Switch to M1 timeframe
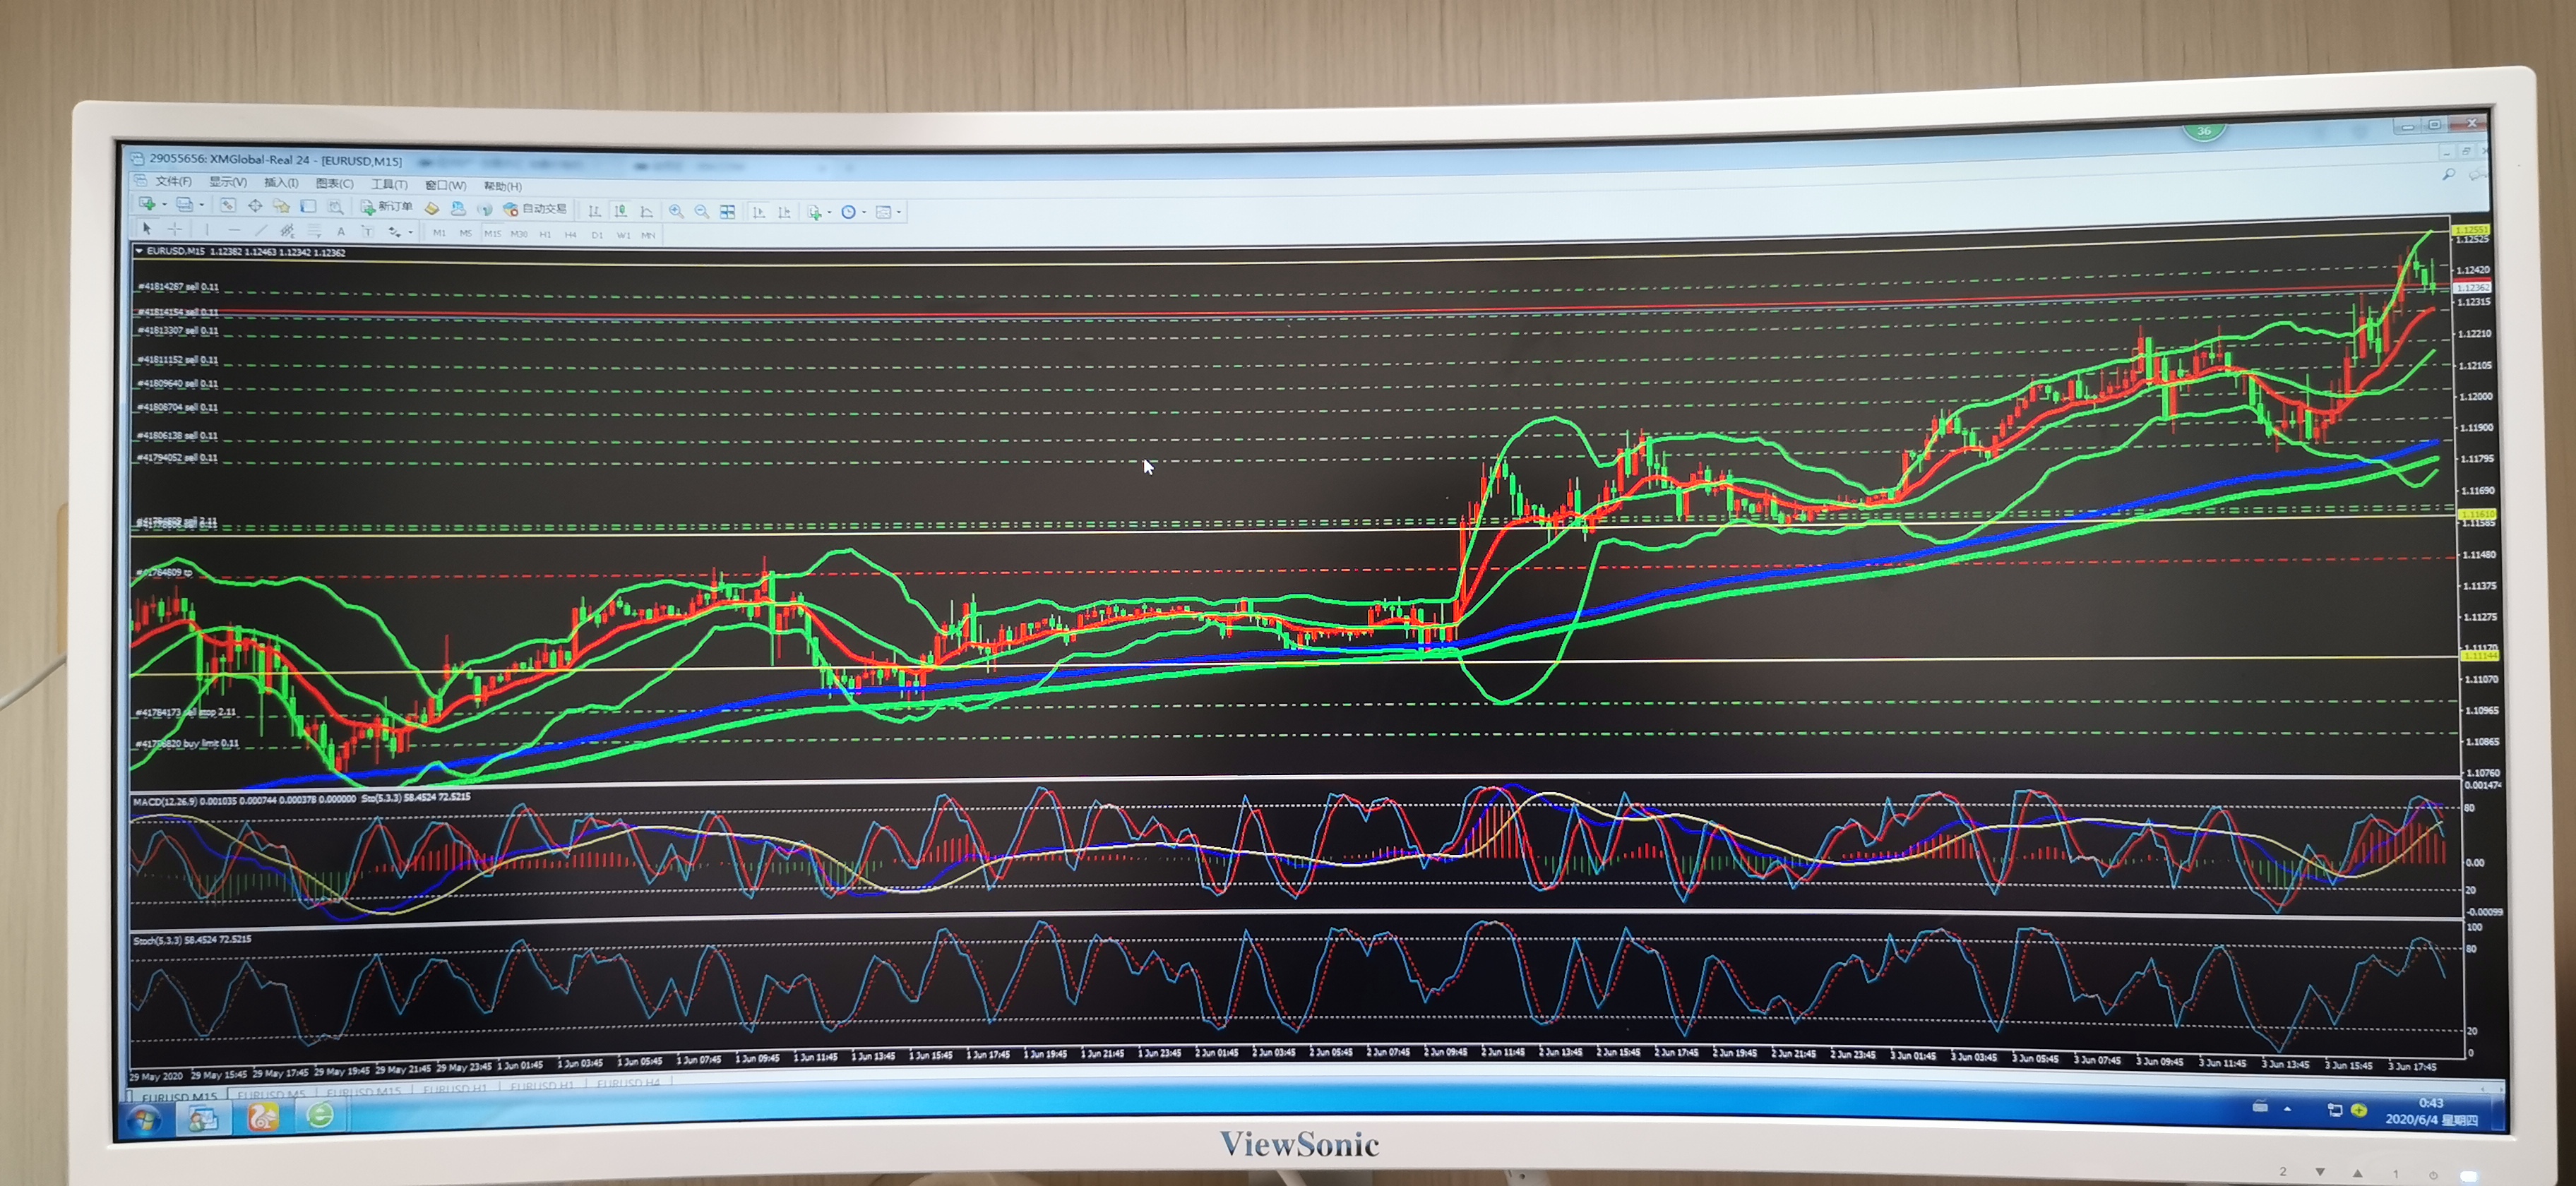Screen dimensions: 2576x1186 click(440, 234)
